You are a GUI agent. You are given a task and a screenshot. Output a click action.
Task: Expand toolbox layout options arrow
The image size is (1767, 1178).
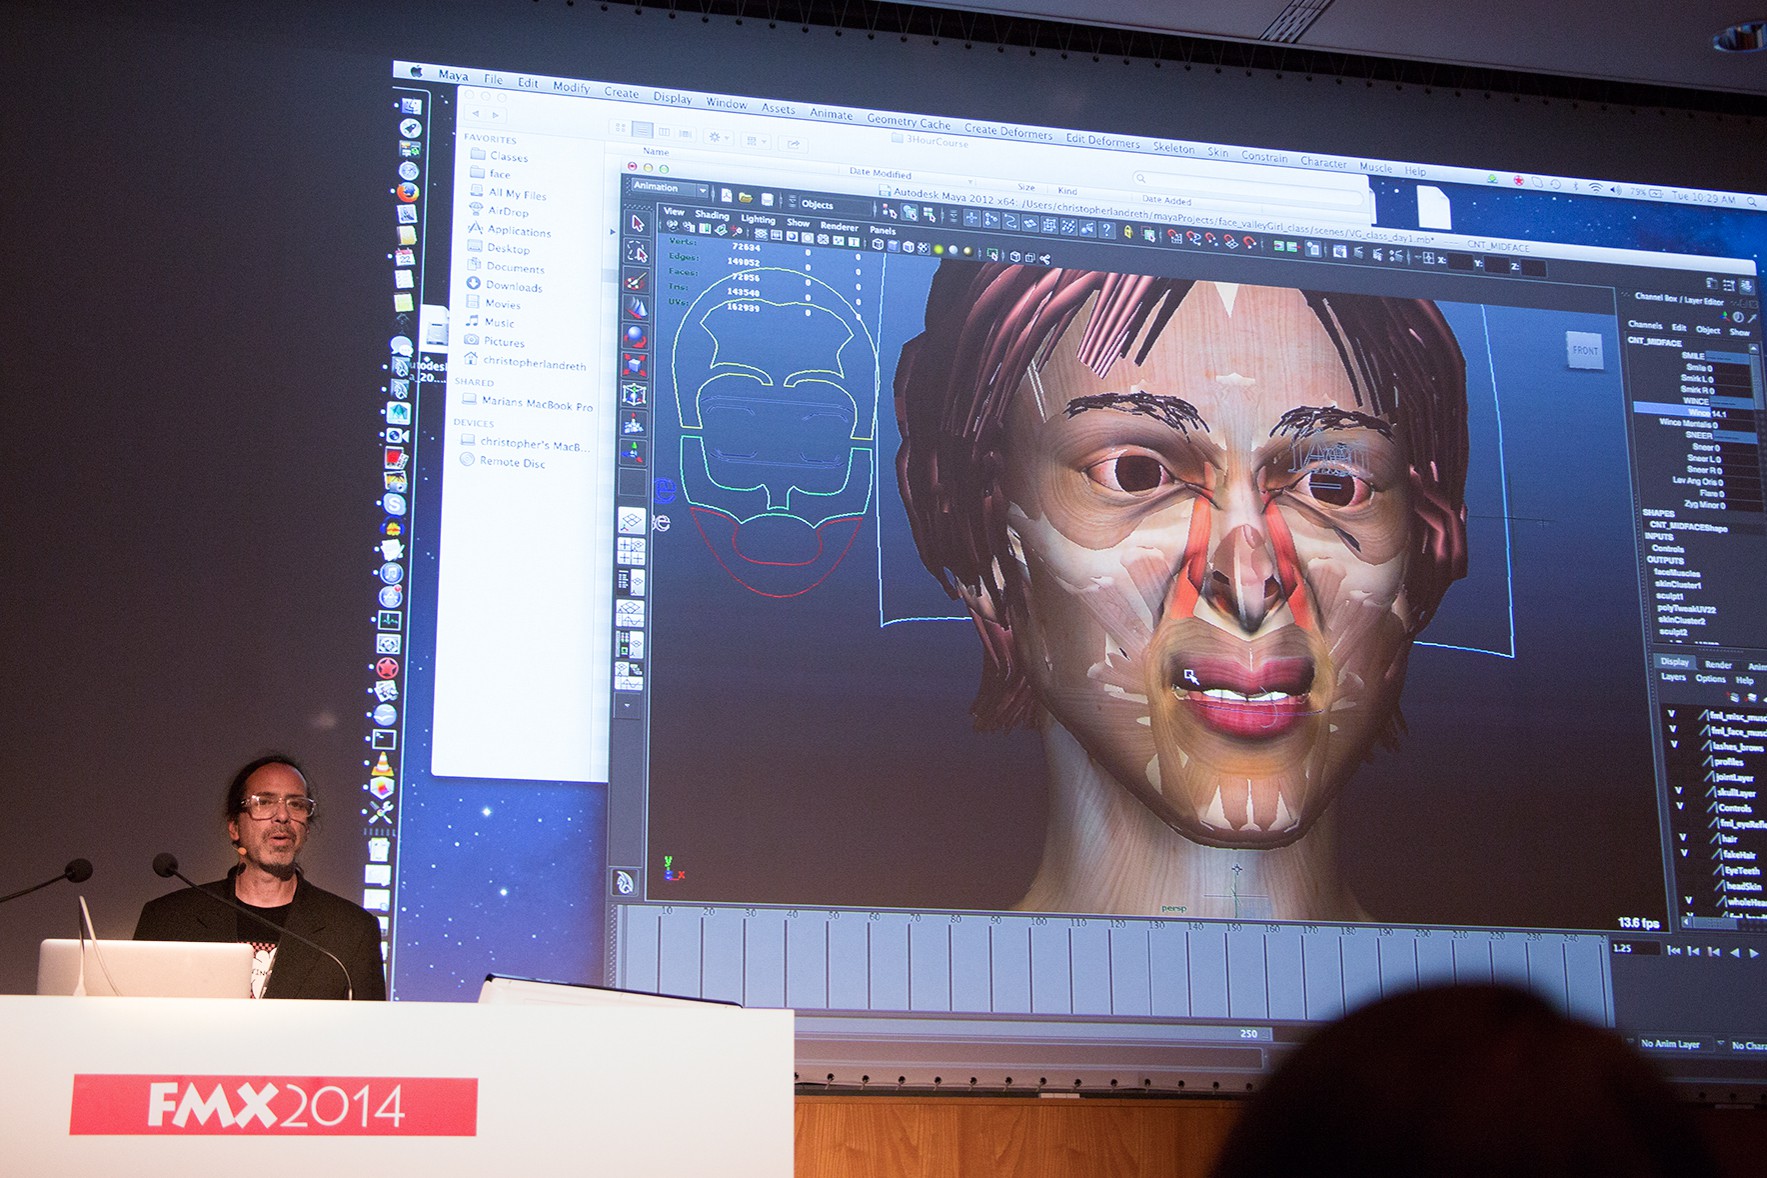627,705
